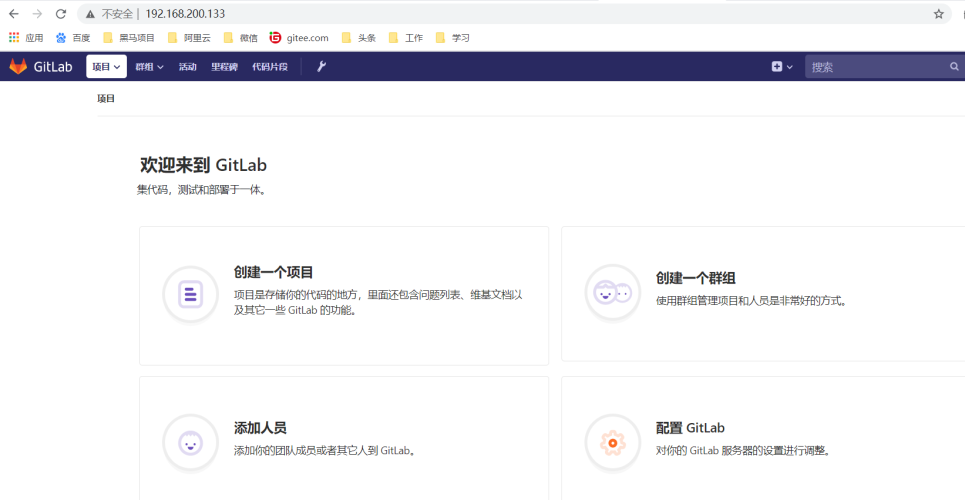Open the 学习 bookmark folder
The image size is (965, 500).
(452, 38)
